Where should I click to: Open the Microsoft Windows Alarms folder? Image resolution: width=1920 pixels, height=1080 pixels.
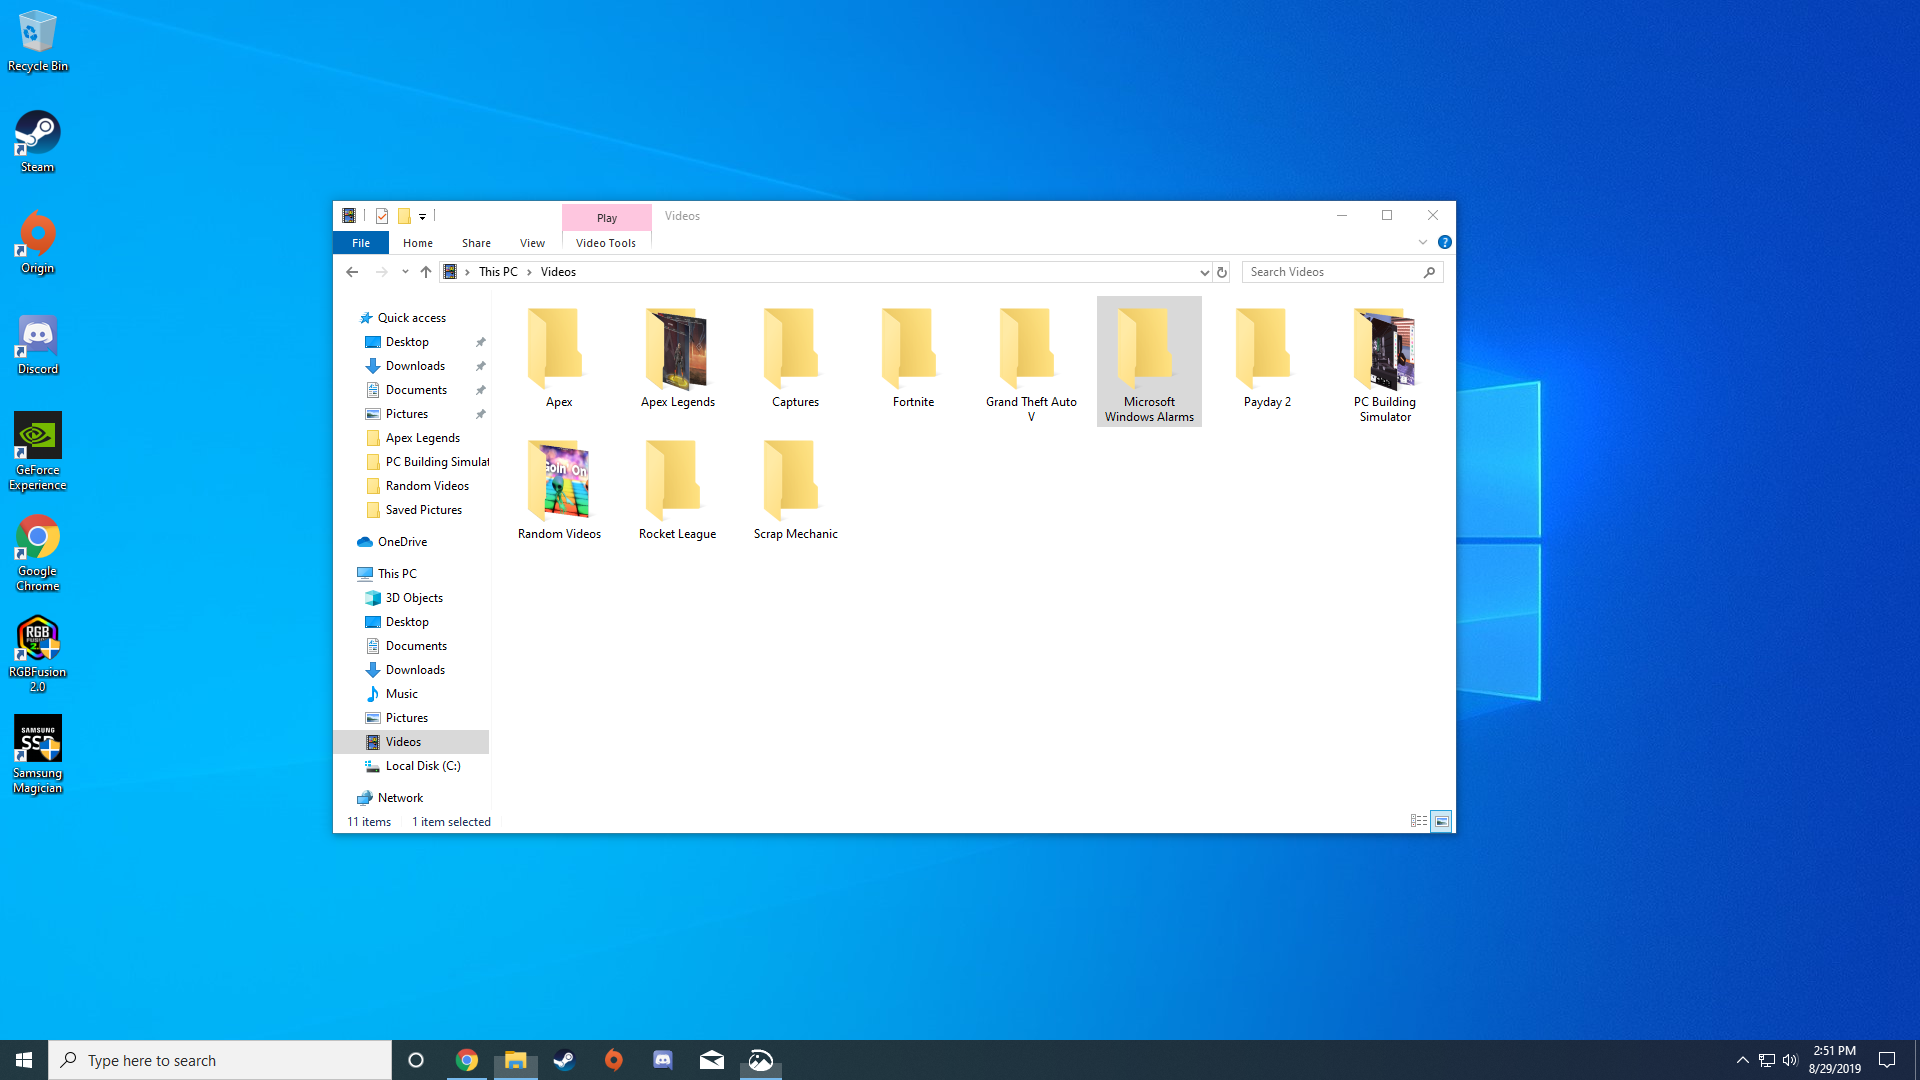click(1149, 364)
